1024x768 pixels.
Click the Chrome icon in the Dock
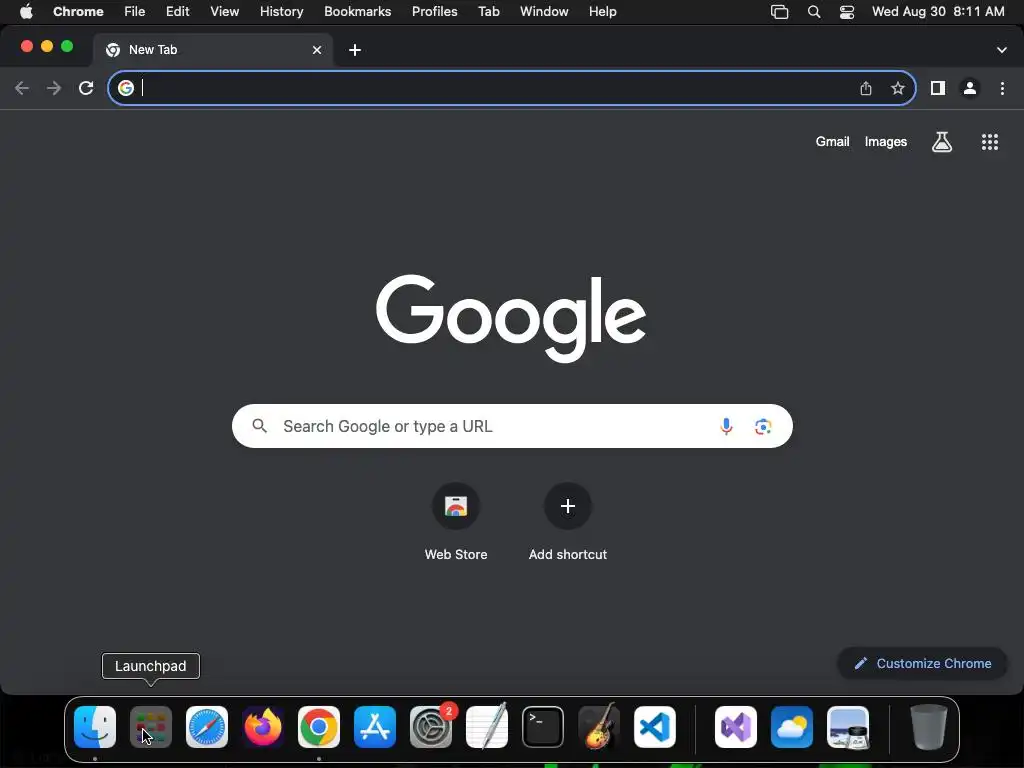[319, 727]
